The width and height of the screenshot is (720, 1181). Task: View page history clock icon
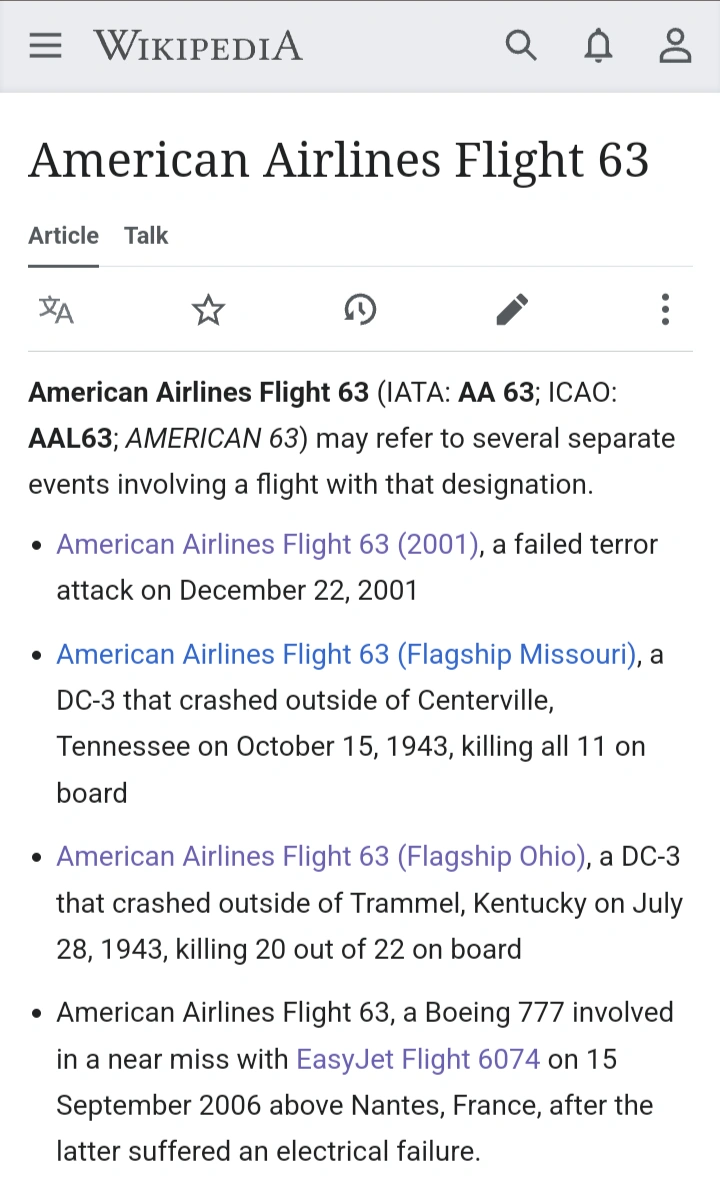pyautogui.click(x=360, y=310)
